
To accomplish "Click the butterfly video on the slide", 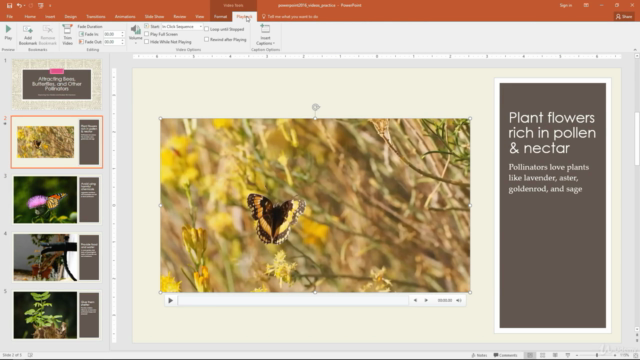I will [315, 205].
